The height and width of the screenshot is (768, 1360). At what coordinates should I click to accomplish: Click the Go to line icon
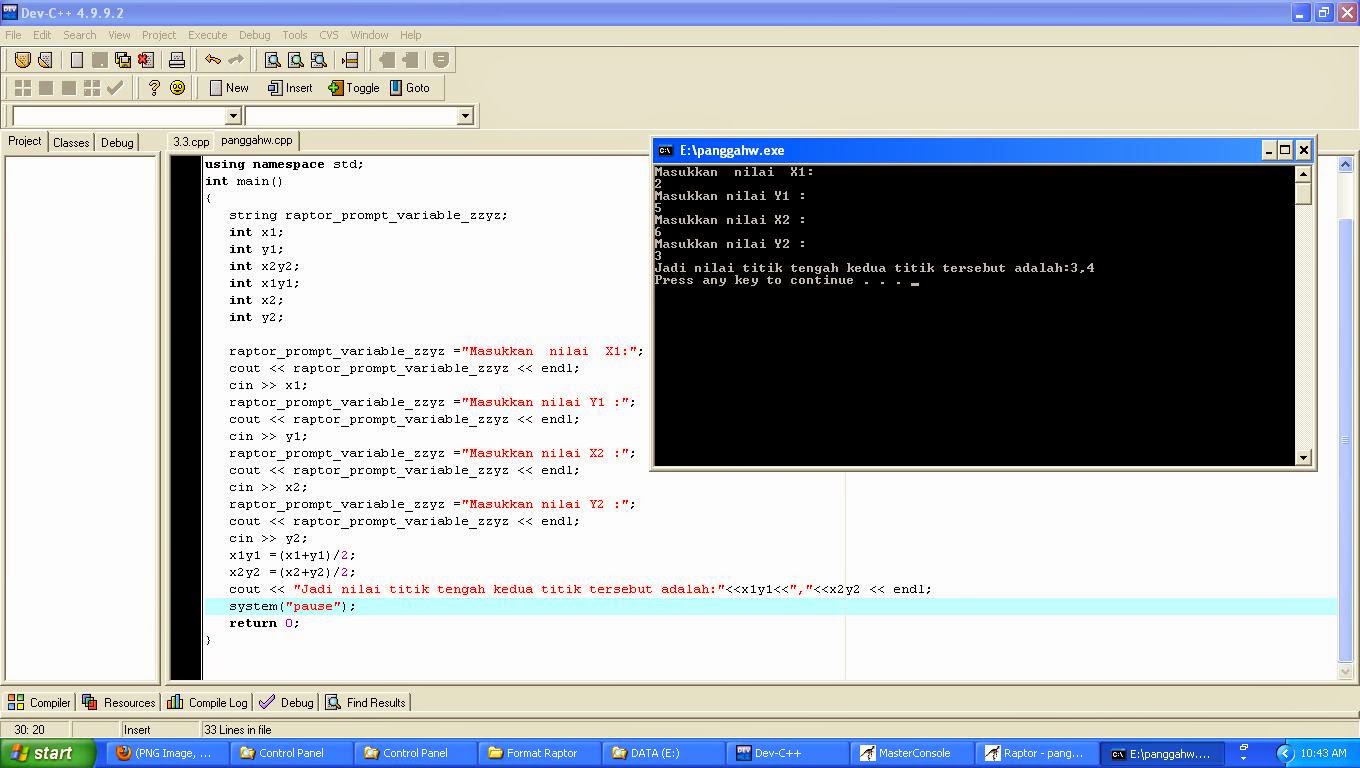[350, 60]
